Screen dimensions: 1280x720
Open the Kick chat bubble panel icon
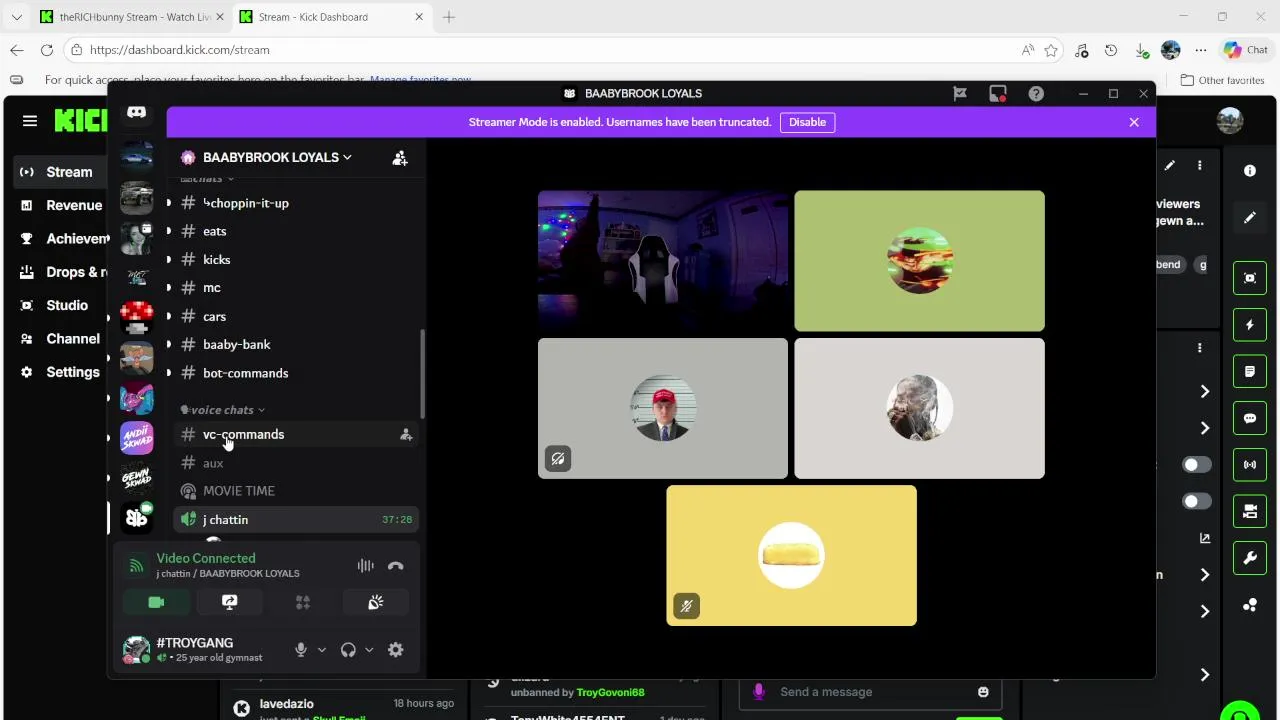point(1250,418)
